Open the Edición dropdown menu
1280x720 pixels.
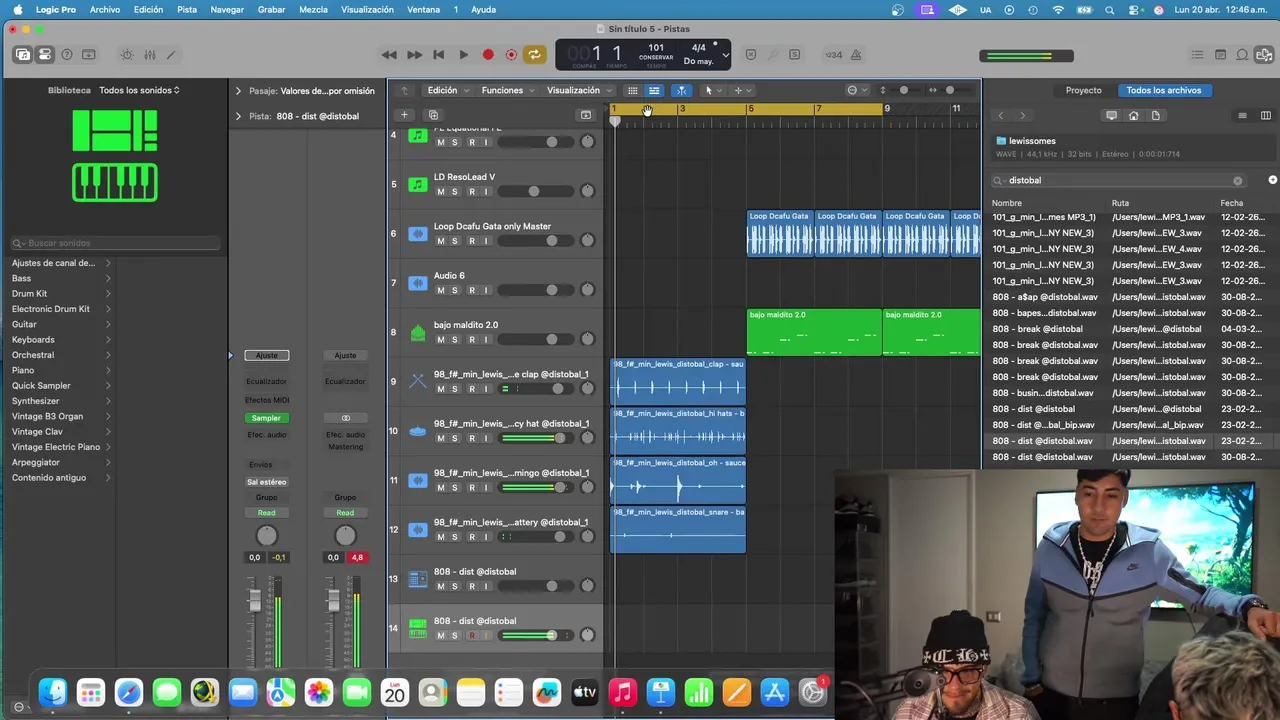tap(448, 90)
